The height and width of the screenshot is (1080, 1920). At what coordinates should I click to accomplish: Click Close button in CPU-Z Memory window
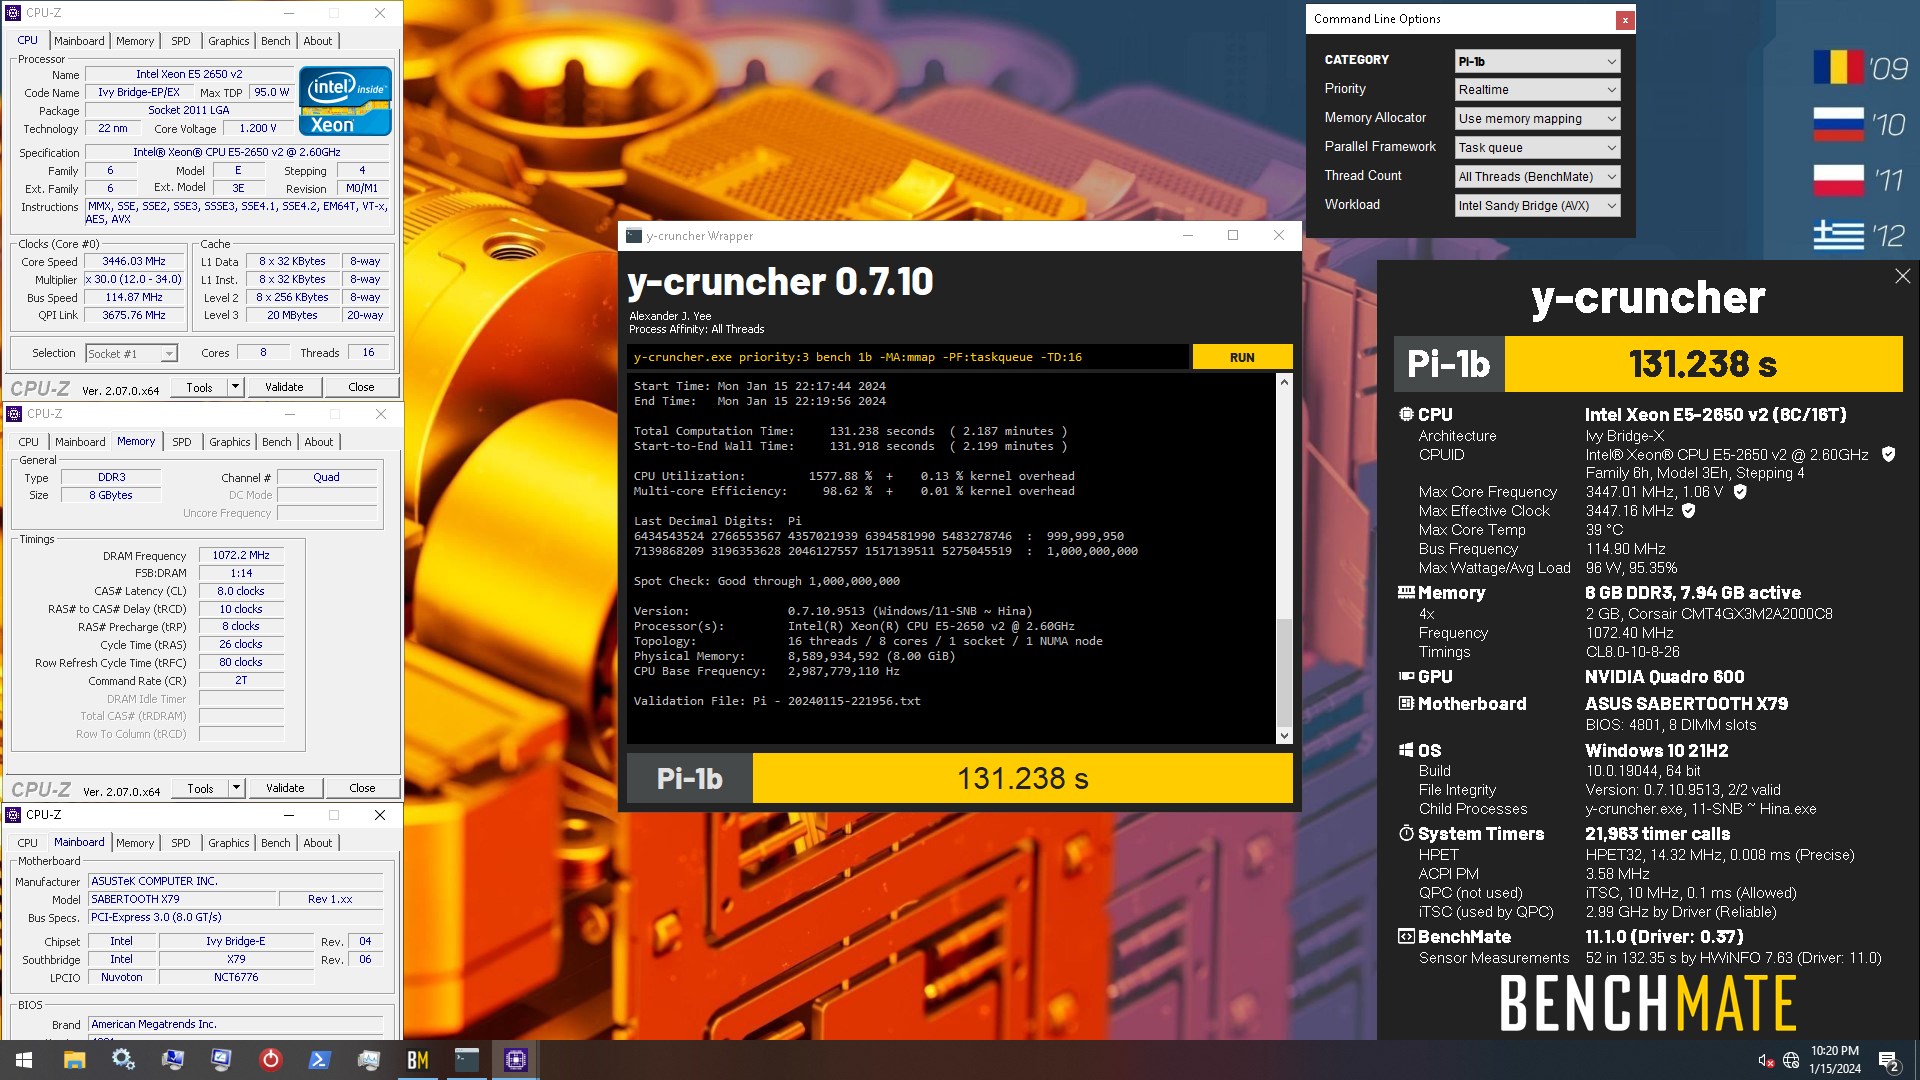pyautogui.click(x=362, y=788)
